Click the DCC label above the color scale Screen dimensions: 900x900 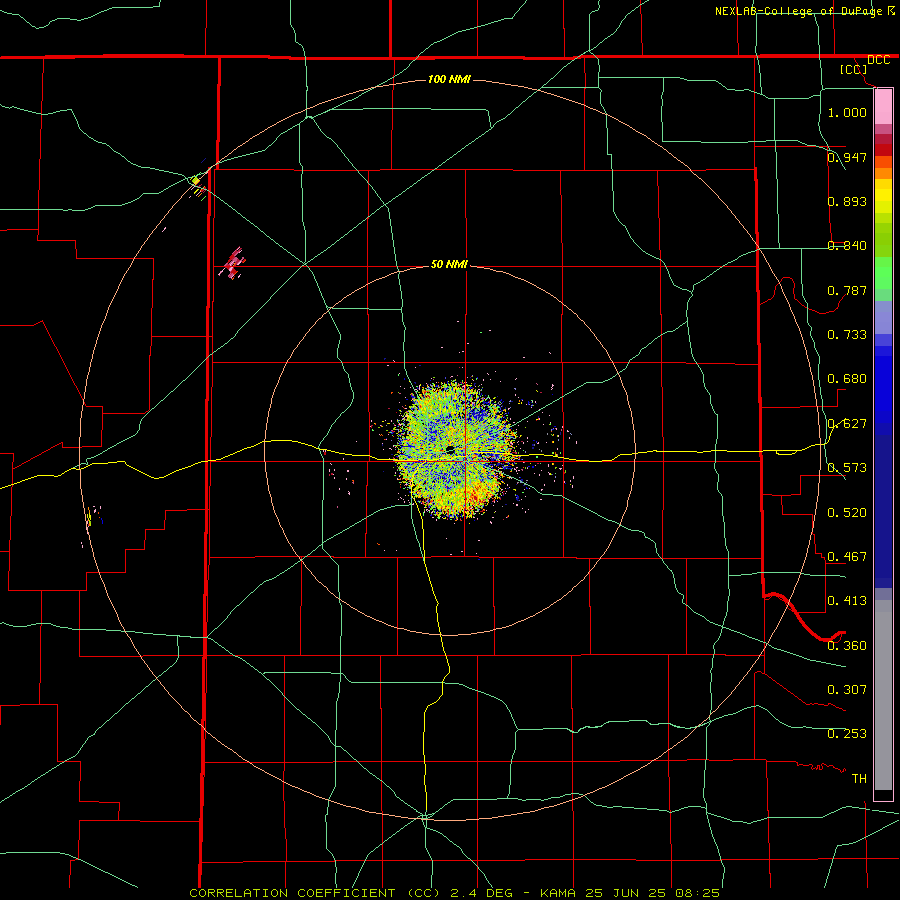pyautogui.click(x=878, y=60)
